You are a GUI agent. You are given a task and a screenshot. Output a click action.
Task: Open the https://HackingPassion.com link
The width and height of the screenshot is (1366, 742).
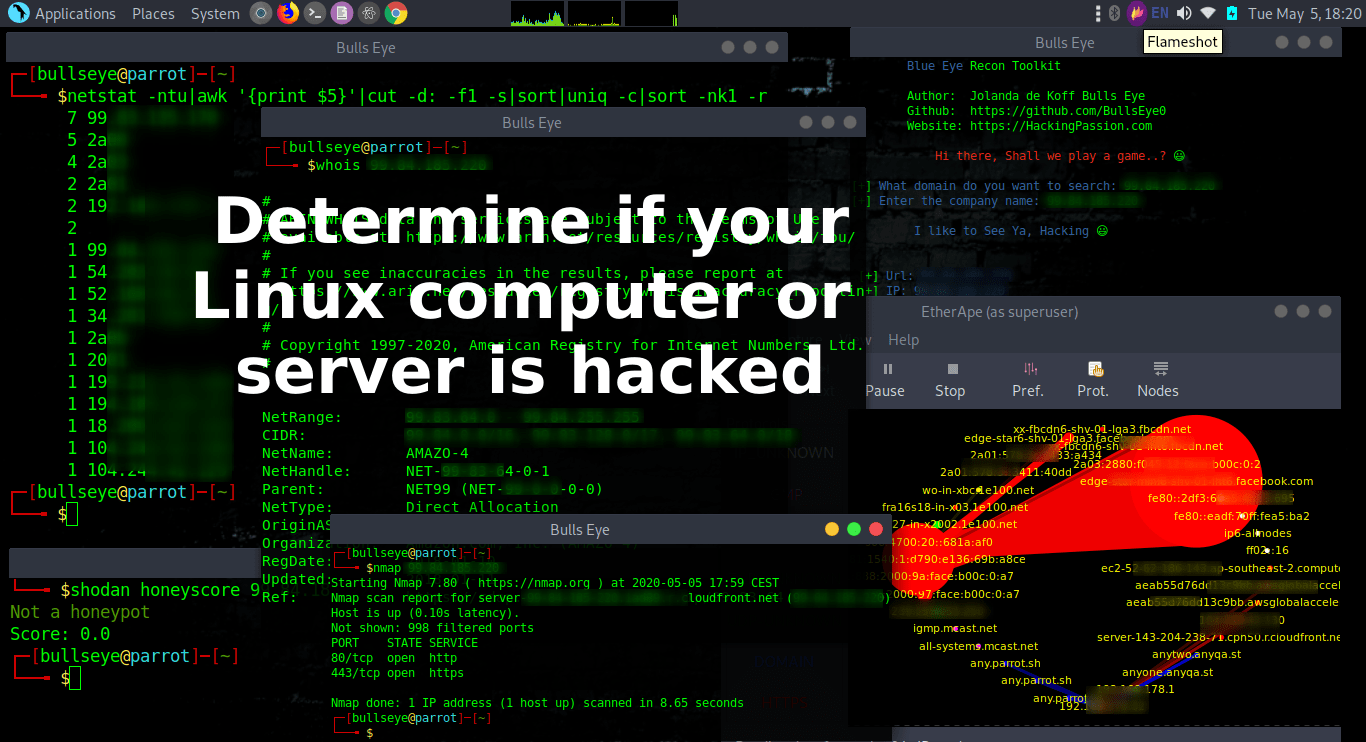[1061, 126]
